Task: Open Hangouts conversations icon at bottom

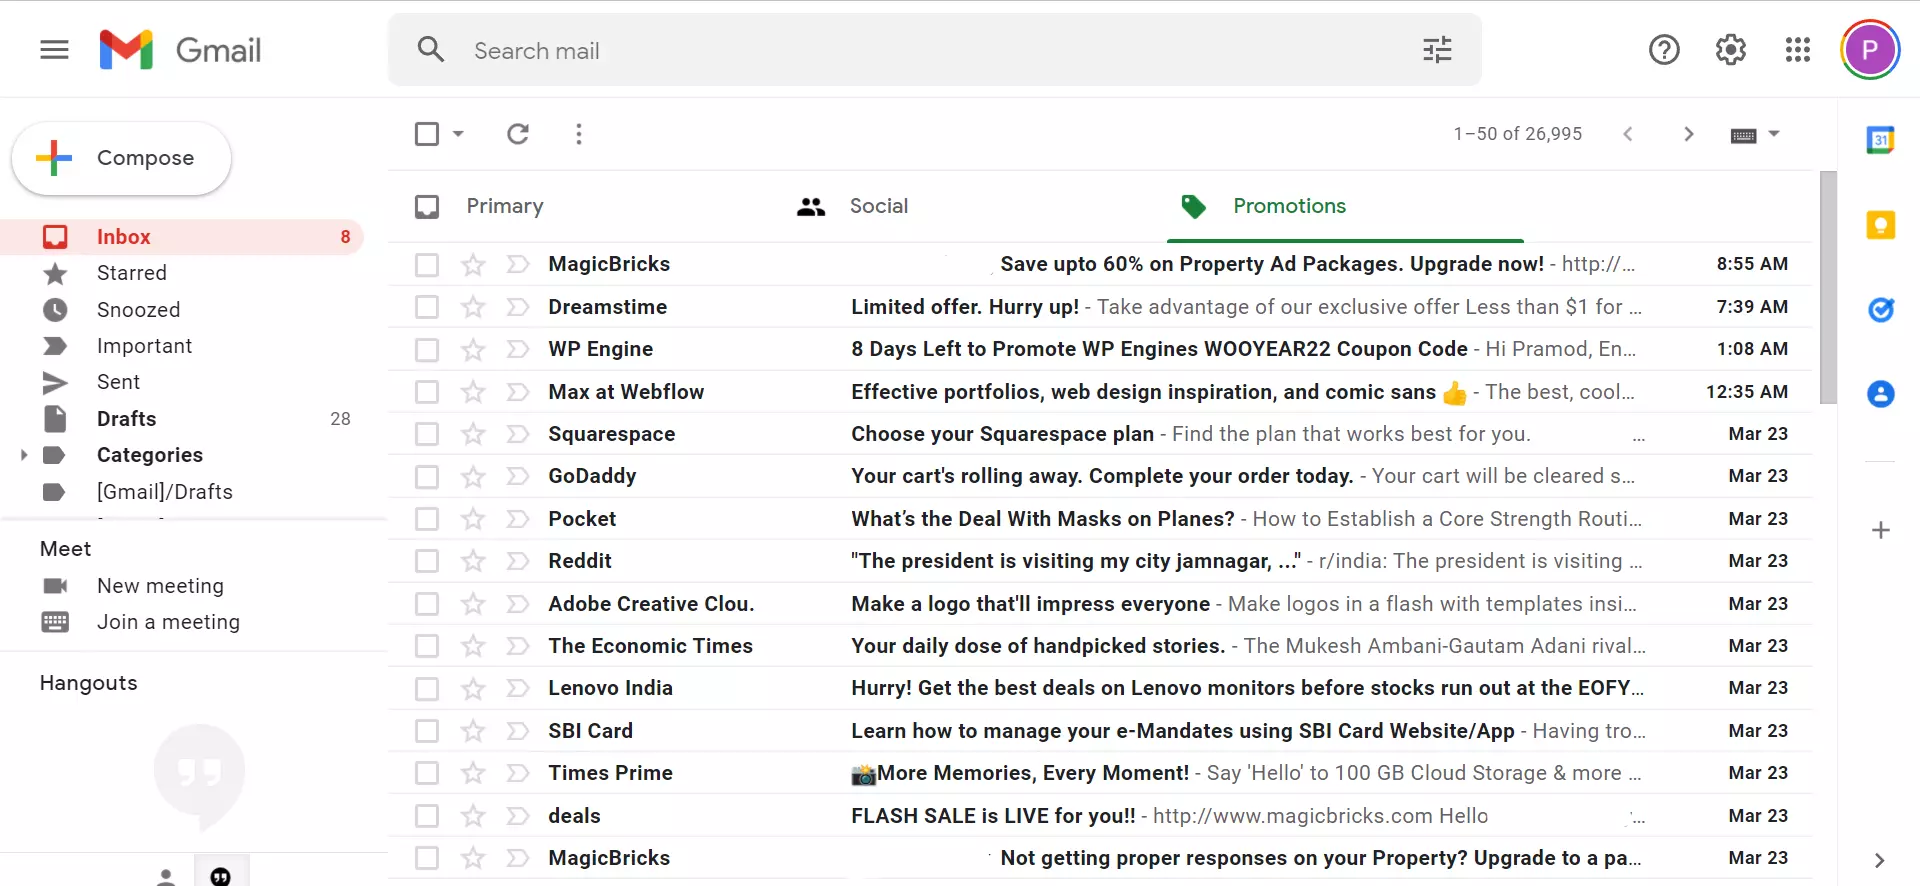Action: click(x=221, y=874)
